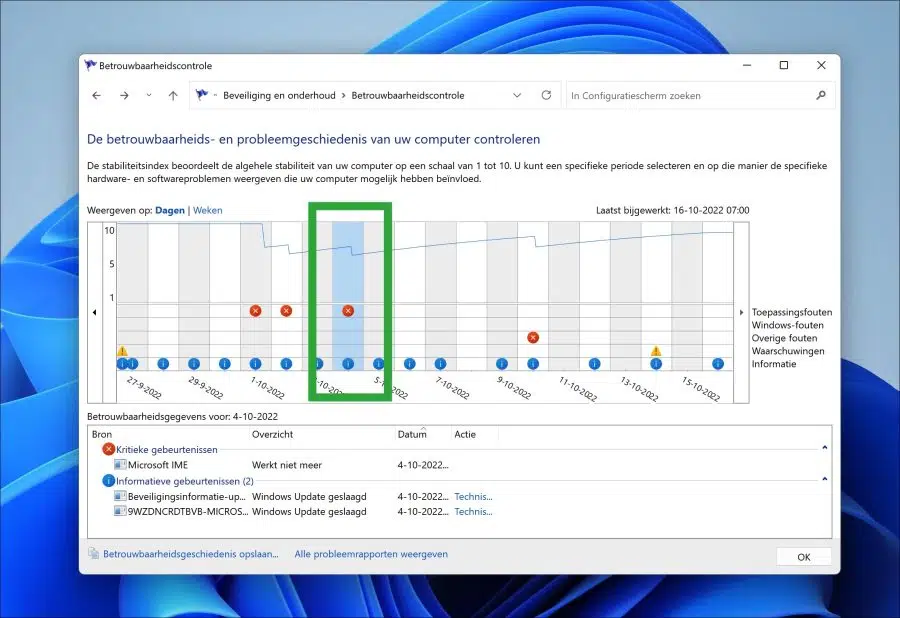Open the window menu via title bar flag icon
The image size is (900, 618).
pyautogui.click(x=90, y=65)
